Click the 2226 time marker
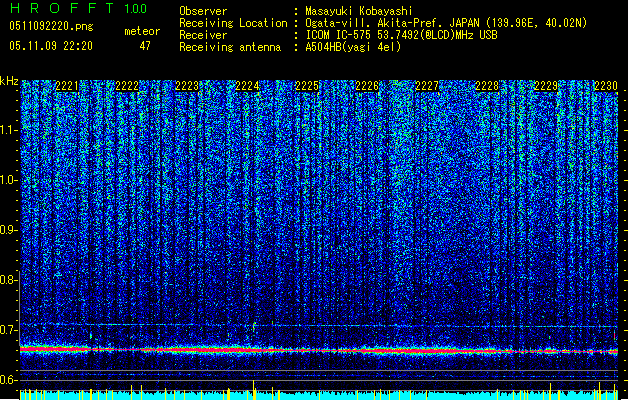This screenshot has width=629, height=400. 367,86
